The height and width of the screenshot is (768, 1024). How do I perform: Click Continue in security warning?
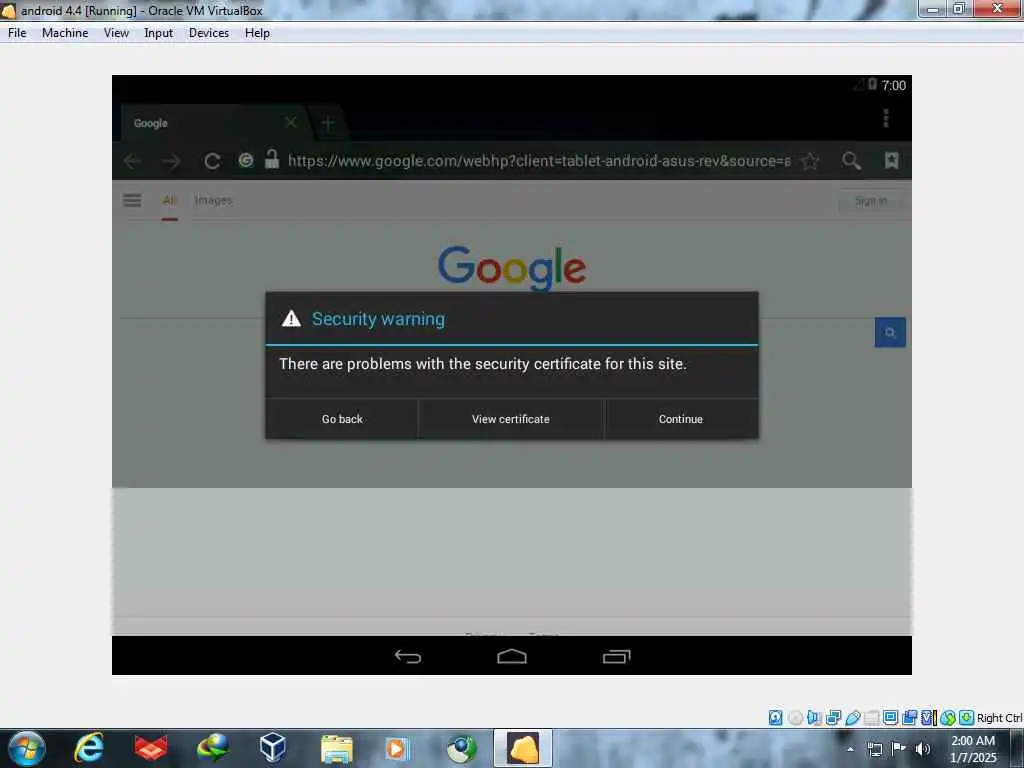pyautogui.click(x=680, y=419)
